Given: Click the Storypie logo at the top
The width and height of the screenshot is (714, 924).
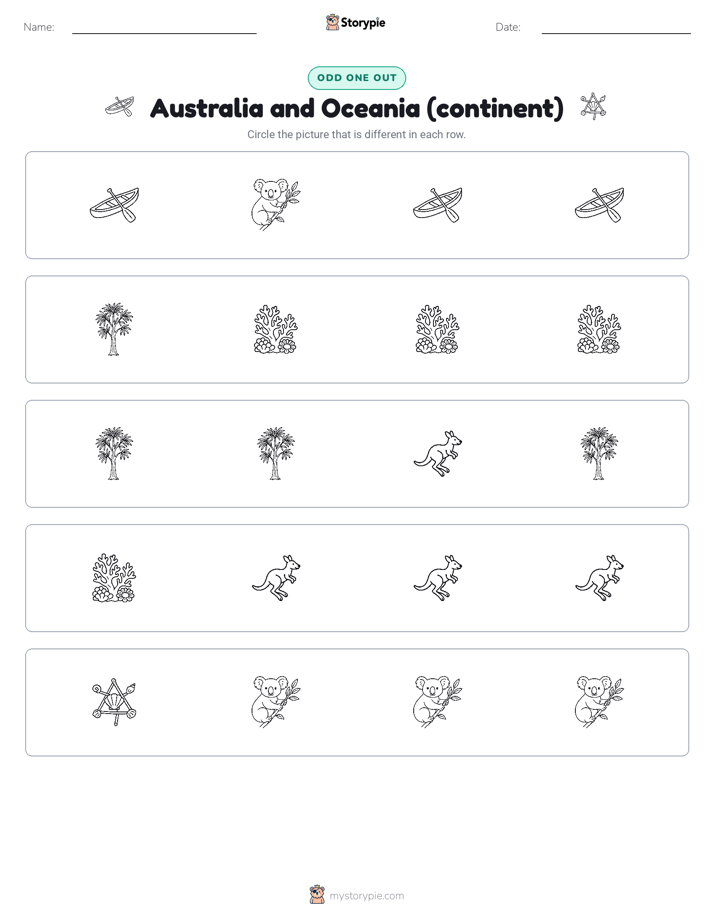Looking at the screenshot, I should pyautogui.click(x=355, y=22).
